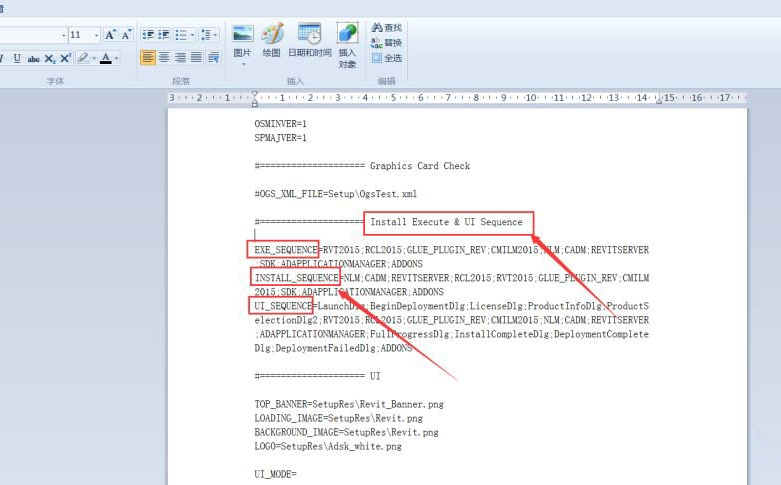Apply text highlight color
781x485 pixels.
click(x=83, y=58)
